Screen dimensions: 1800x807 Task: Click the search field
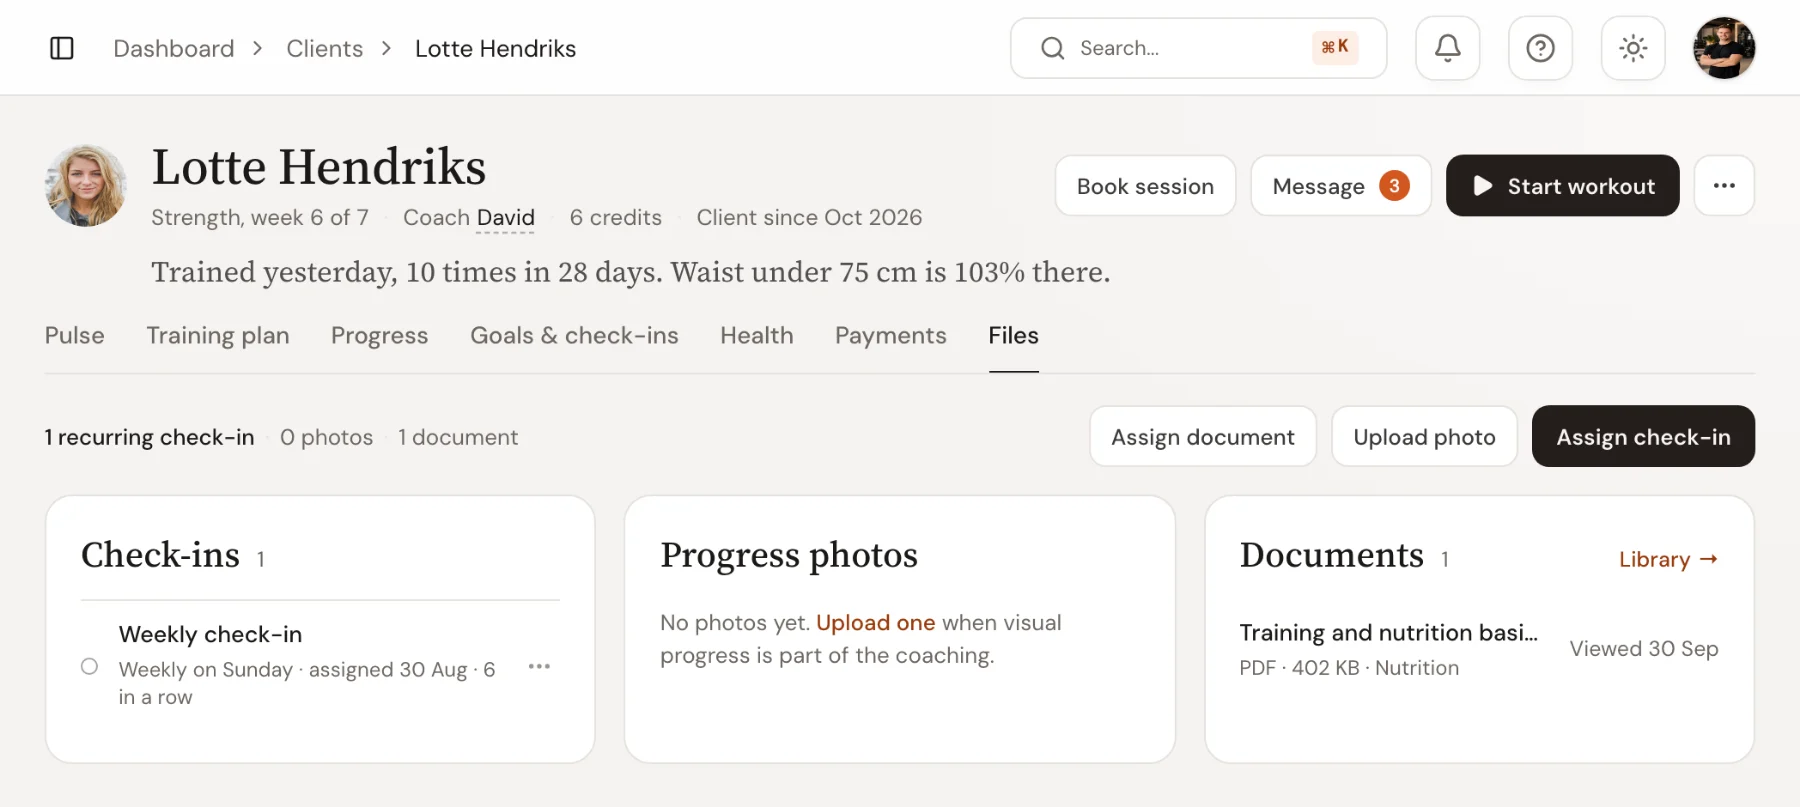(x=1198, y=48)
